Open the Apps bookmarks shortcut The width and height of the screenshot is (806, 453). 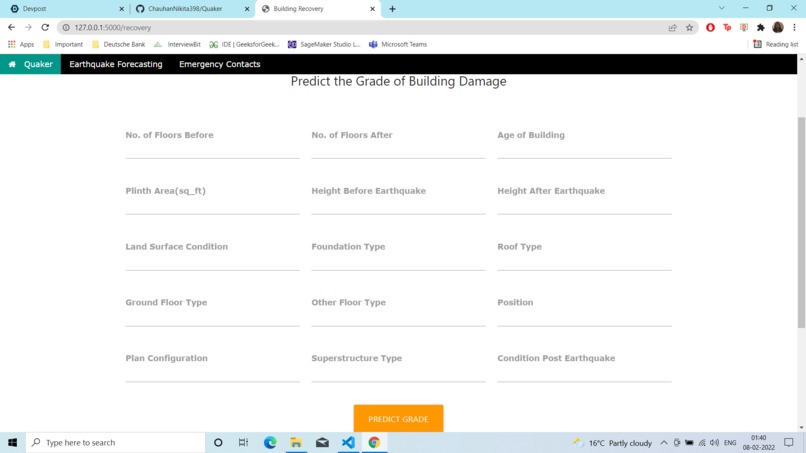point(21,44)
